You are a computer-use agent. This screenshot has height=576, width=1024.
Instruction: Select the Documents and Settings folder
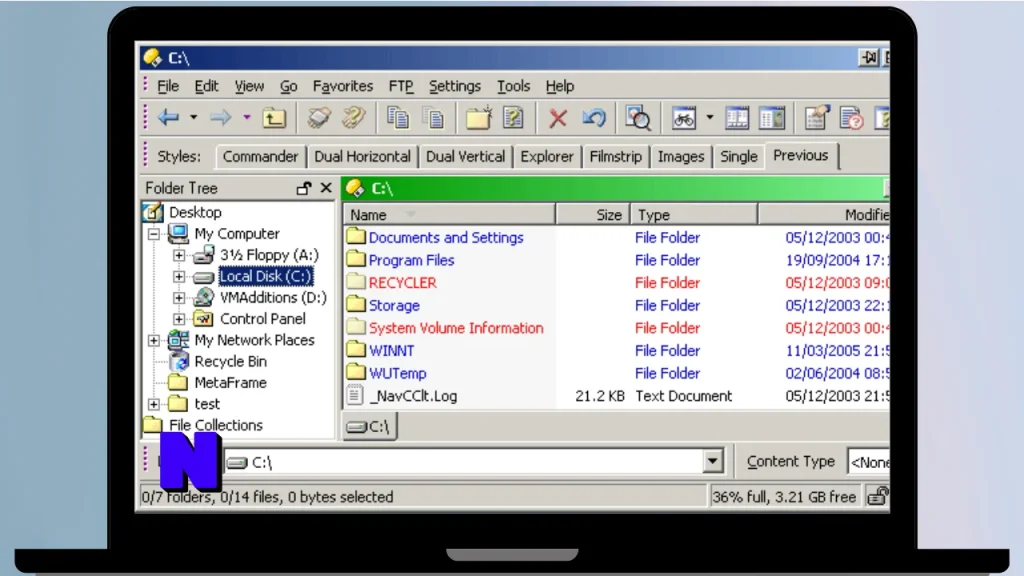446,238
